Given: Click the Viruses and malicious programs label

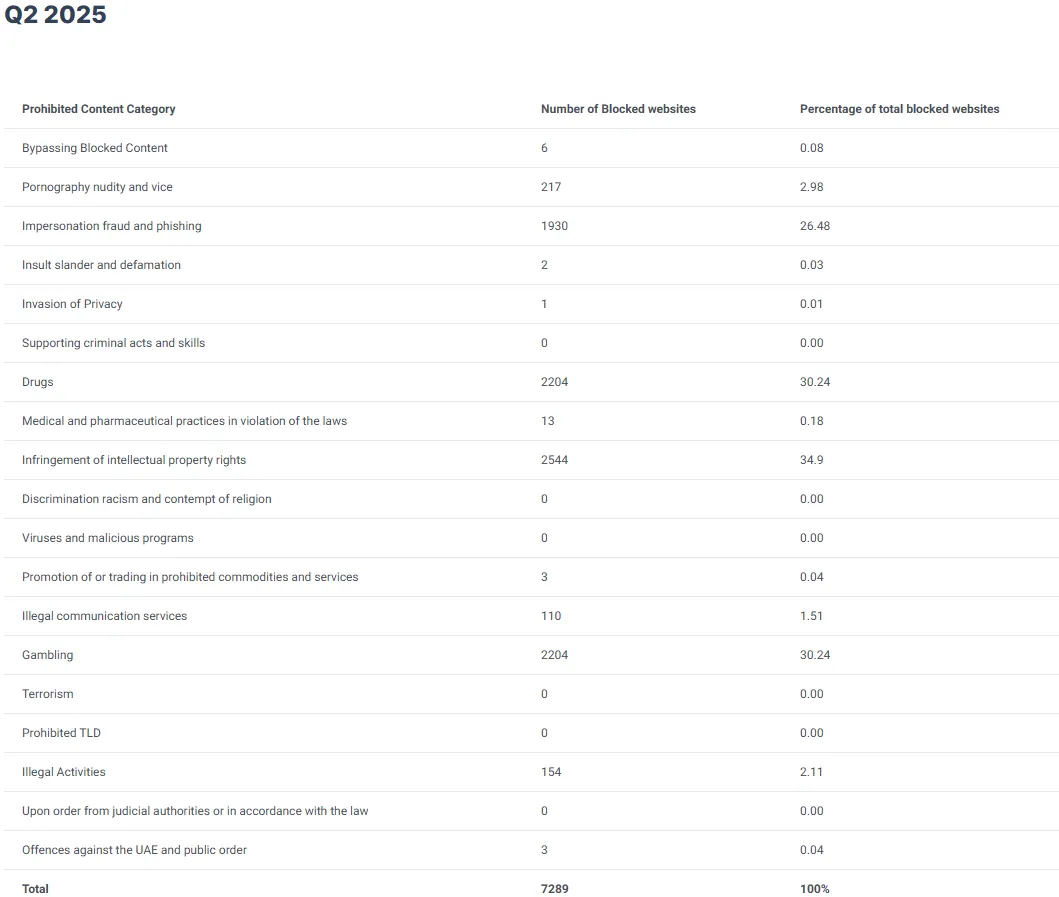Looking at the screenshot, I should [x=108, y=538].
